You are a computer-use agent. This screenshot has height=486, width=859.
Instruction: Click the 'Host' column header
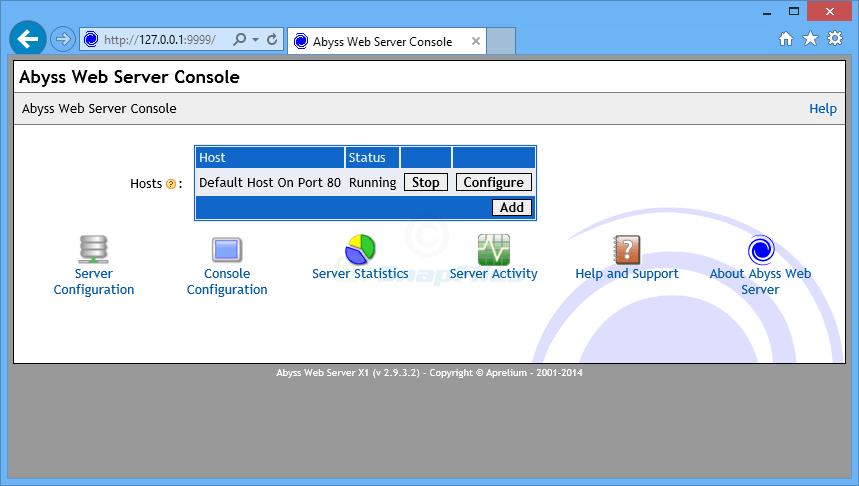[270, 157]
